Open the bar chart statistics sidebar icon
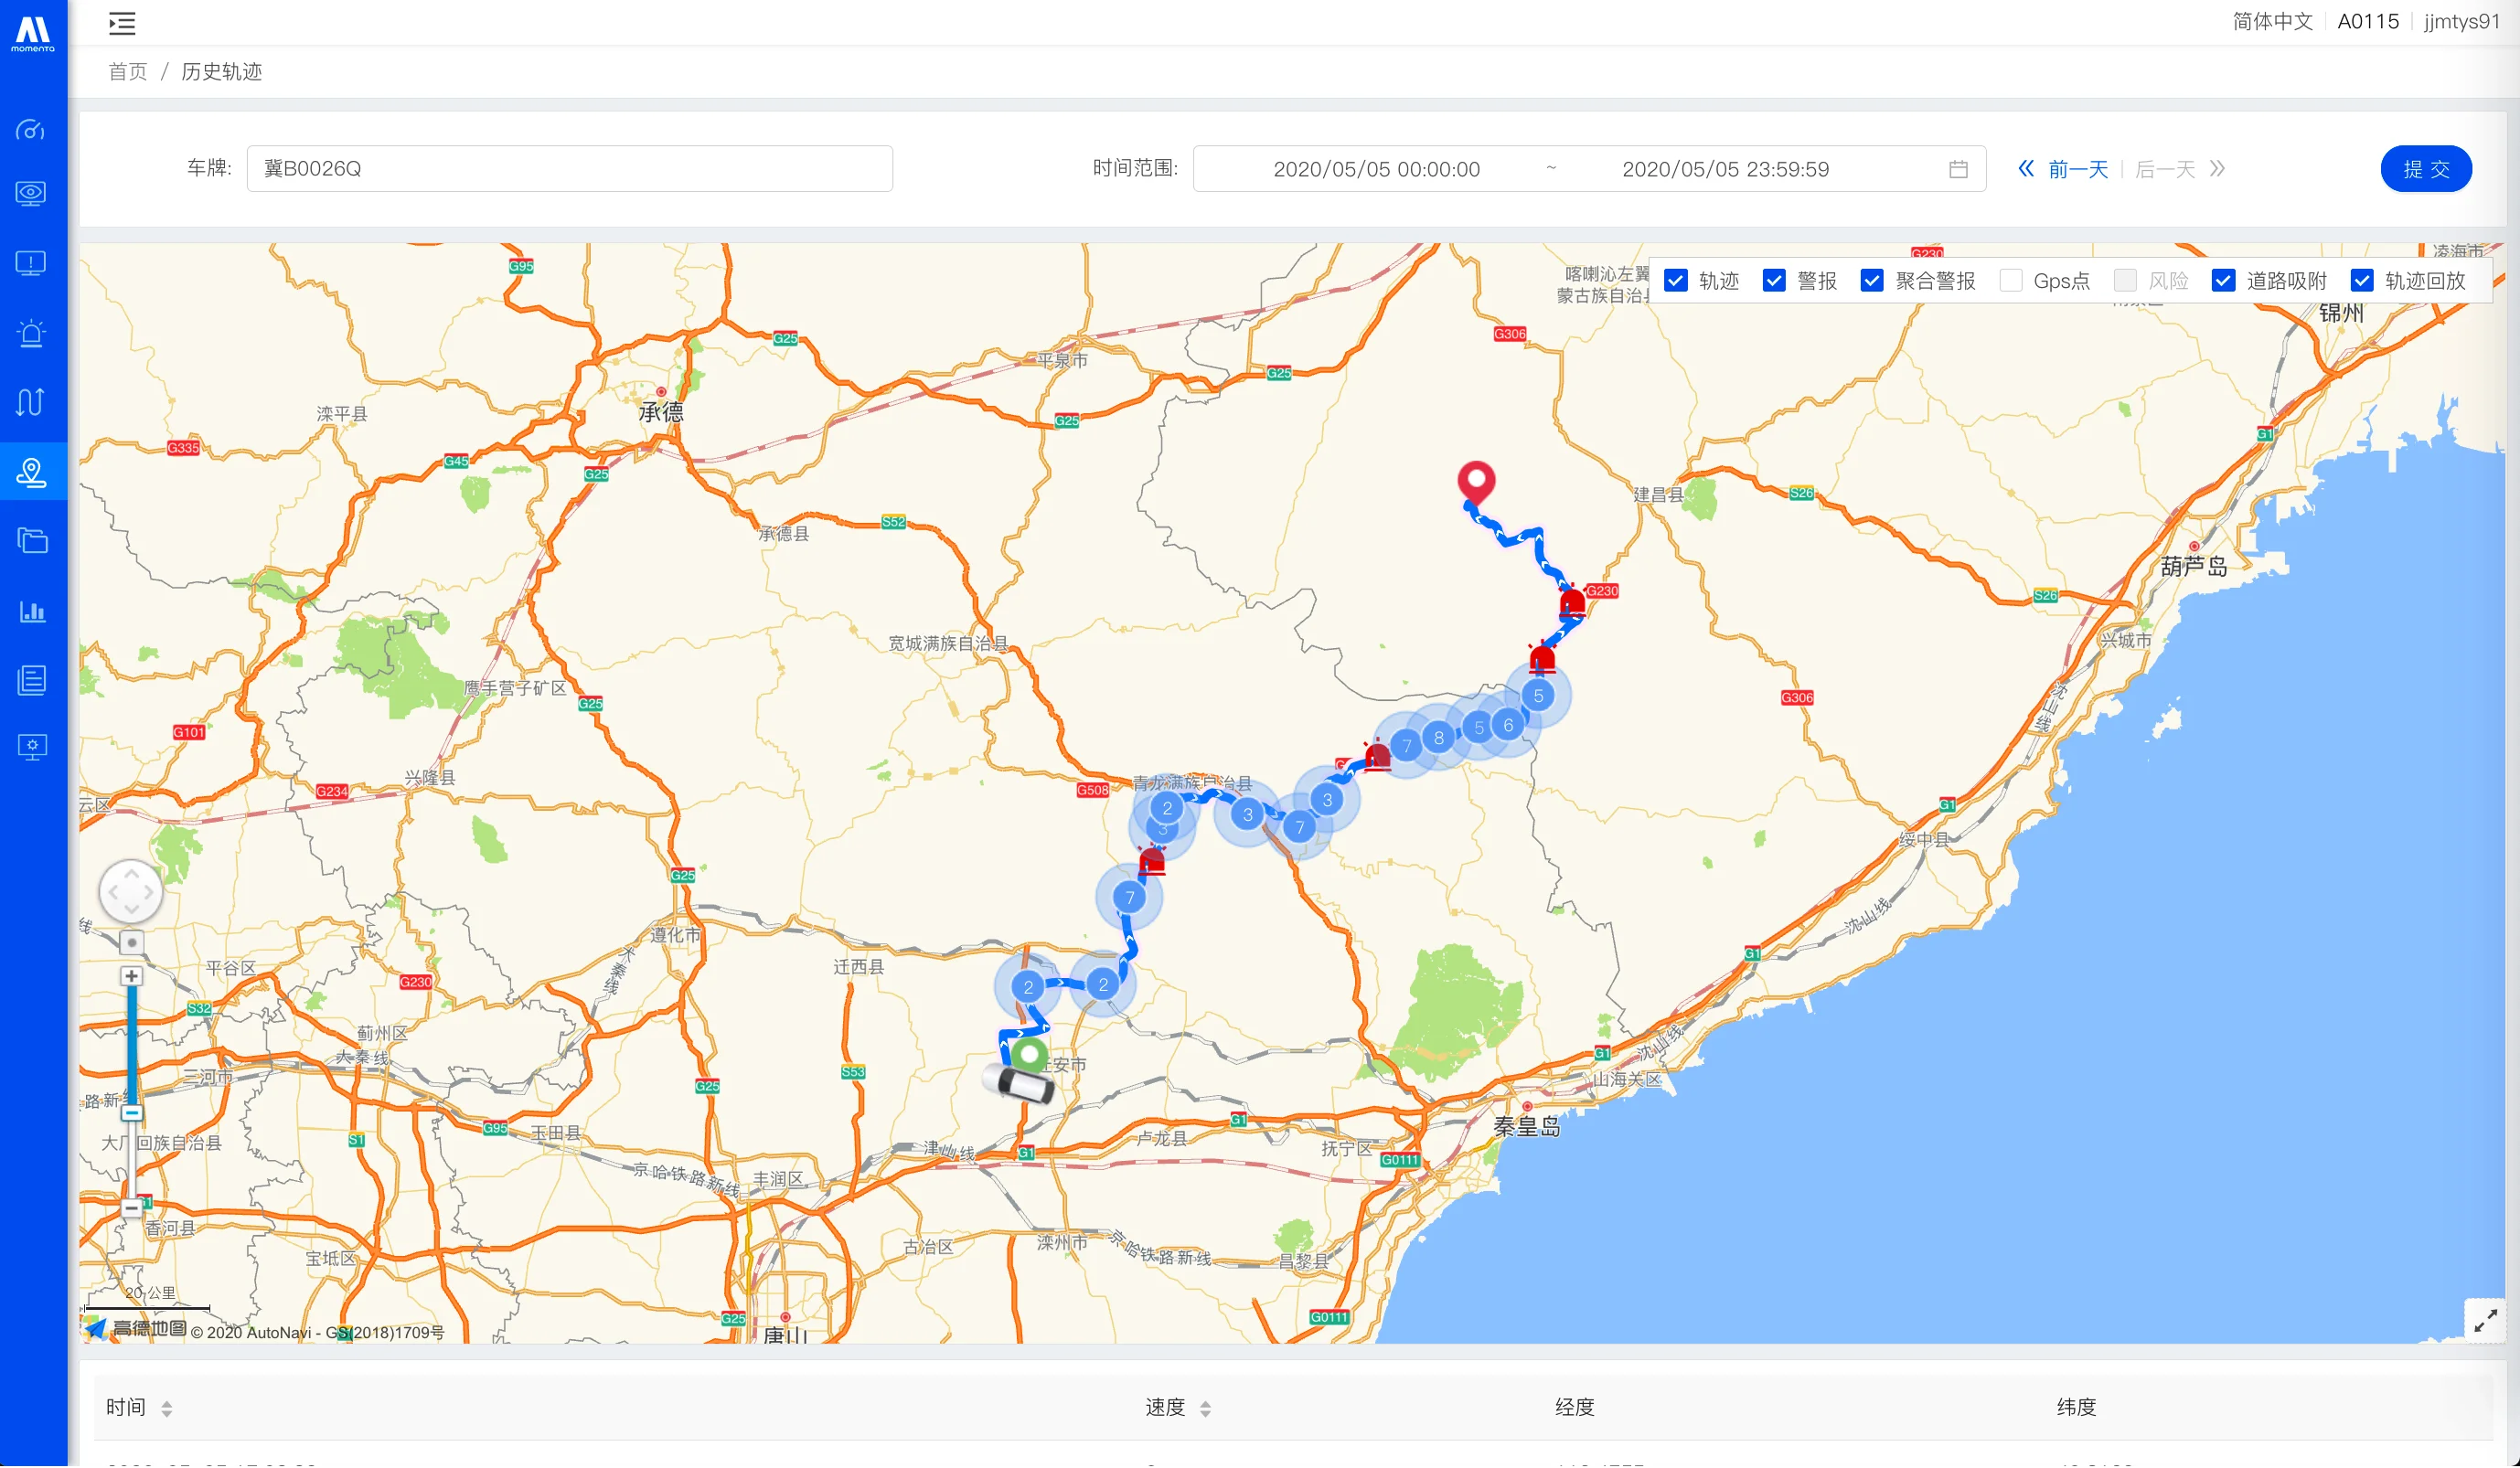2520x1468 pixels. 32,611
